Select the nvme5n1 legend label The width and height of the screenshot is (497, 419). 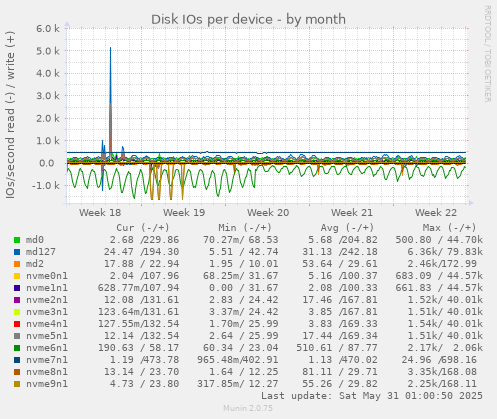[x=47, y=336]
